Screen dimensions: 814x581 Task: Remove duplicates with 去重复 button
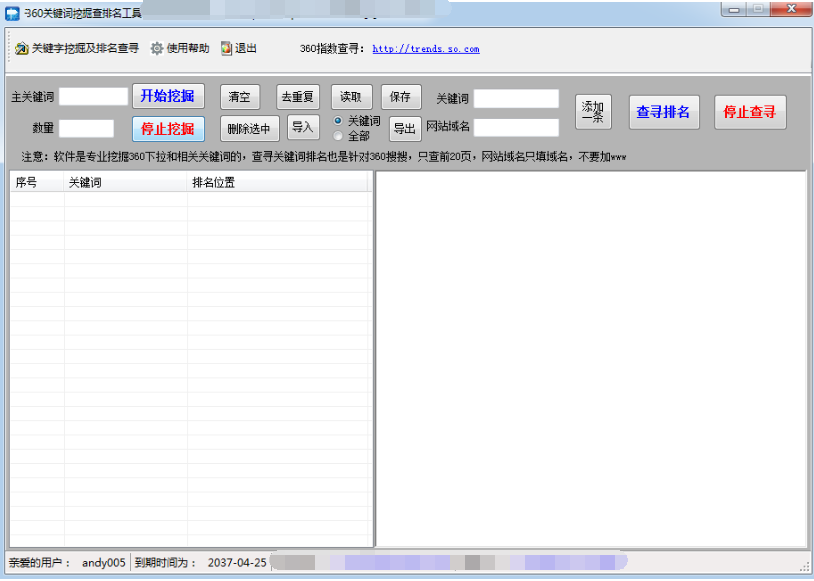[x=298, y=97]
